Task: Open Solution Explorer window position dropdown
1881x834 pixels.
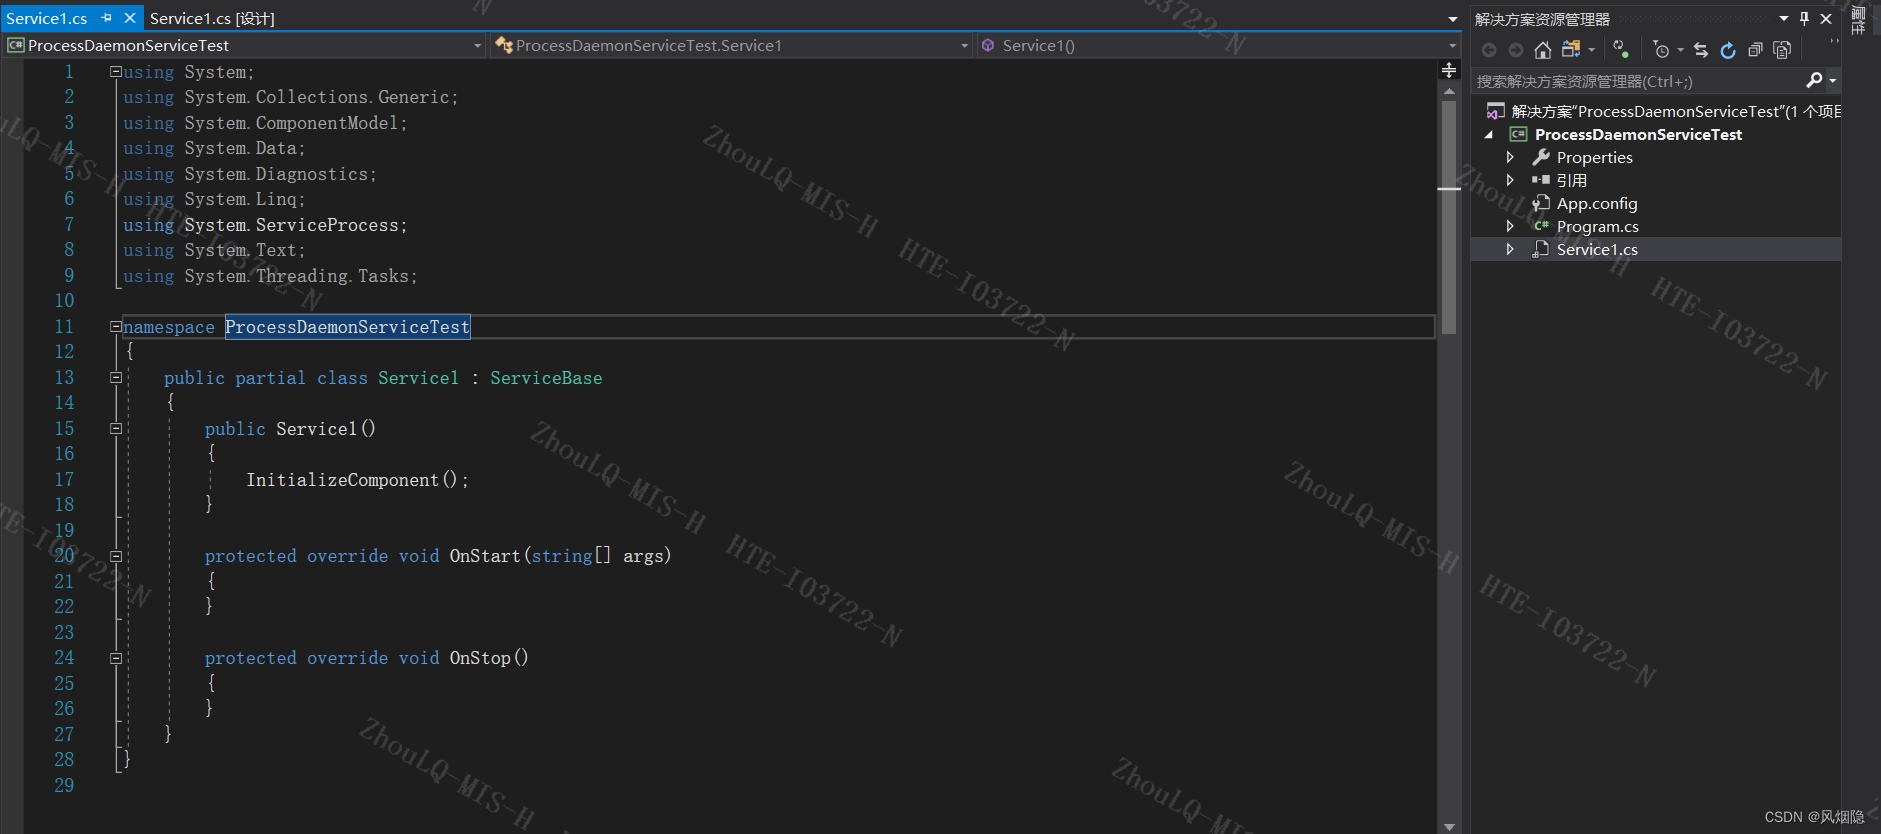Action: click(1784, 18)
